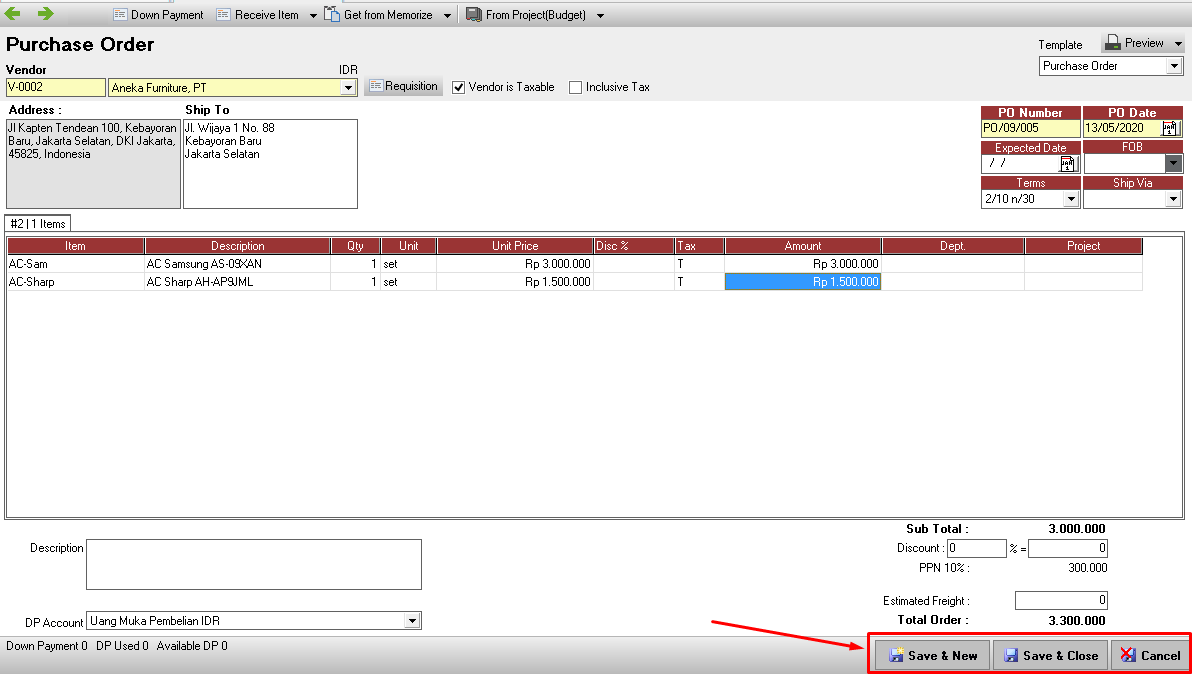Click the Project column header
This screenshot has width=1192, height=674.
1083,246
